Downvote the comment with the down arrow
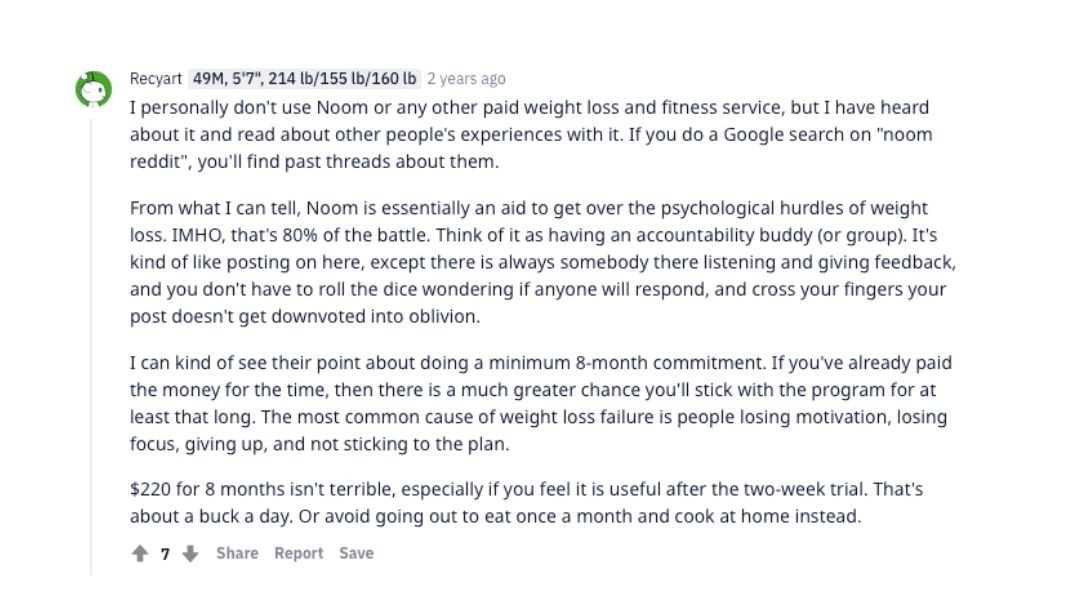The image size is (1080, 608). 190,553
